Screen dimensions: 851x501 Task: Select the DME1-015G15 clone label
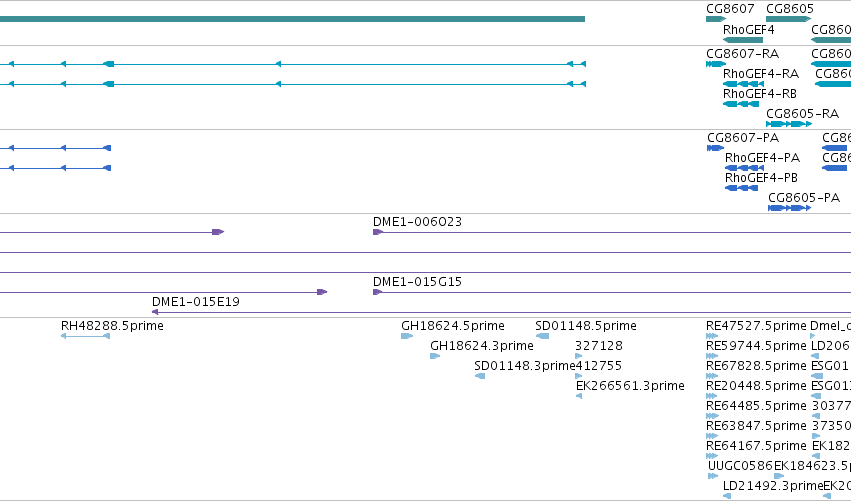pyautogui.click(x=417, y=282)
